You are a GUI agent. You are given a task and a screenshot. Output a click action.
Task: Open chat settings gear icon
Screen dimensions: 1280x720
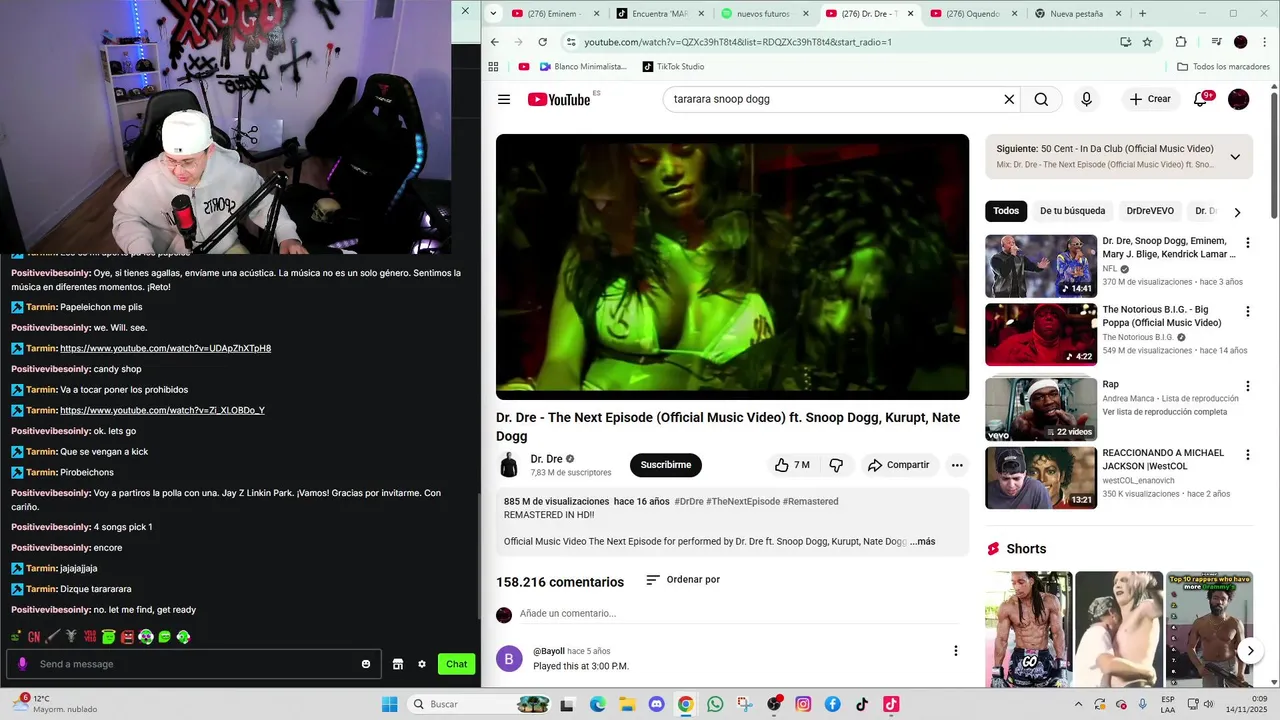click(422, 664)
